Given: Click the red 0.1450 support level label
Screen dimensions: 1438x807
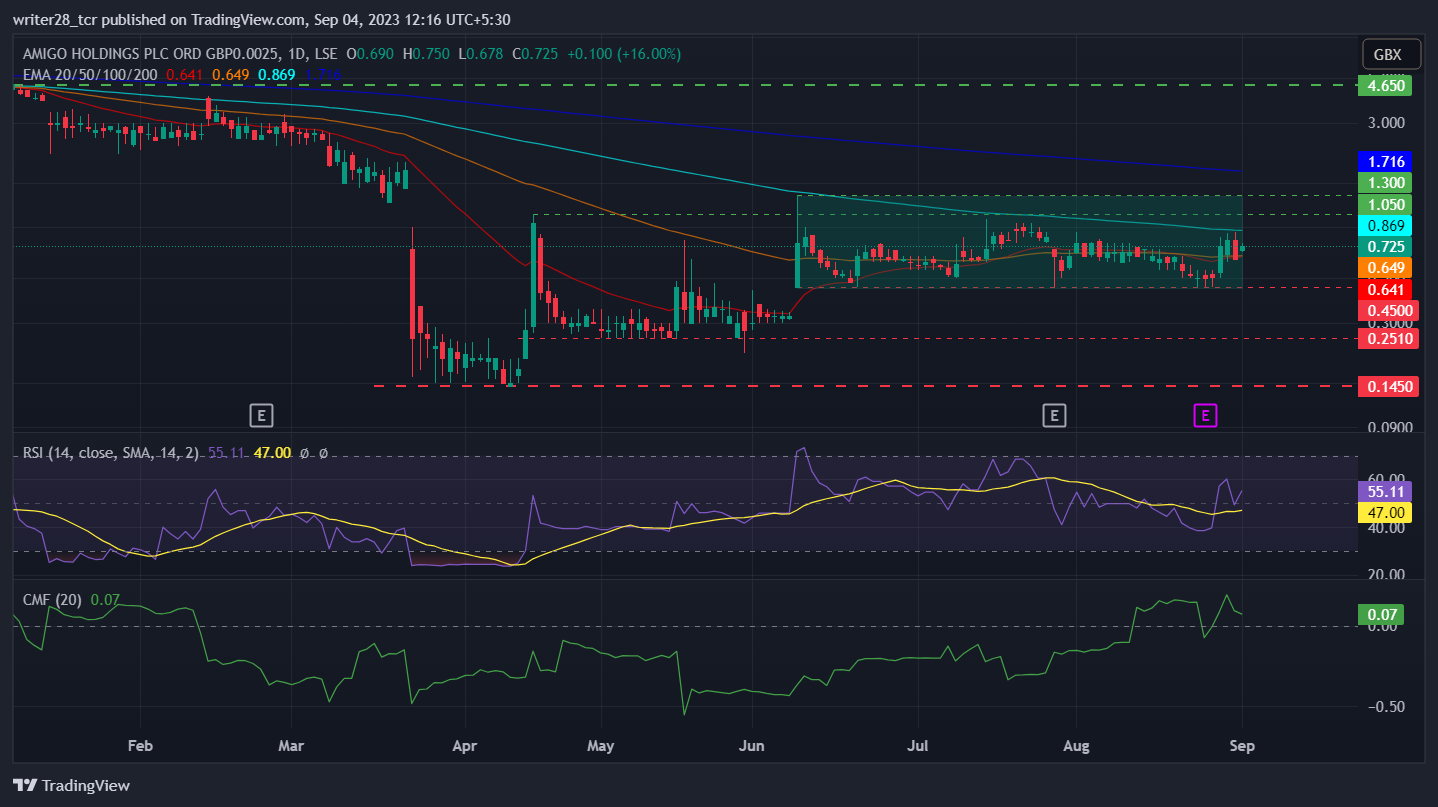Looking at the screenshot, I should [x=1388, y=386].
